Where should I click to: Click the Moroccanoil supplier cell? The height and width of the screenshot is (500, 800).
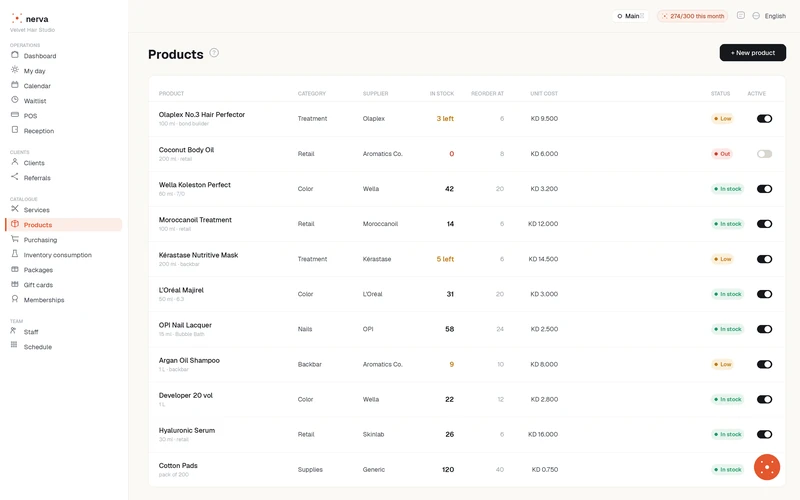coord(380,224)
